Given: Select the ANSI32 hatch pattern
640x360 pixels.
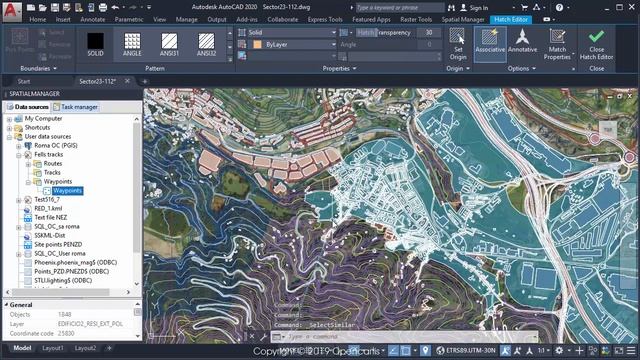Looking at the screenshot, I should click(206, 44).
